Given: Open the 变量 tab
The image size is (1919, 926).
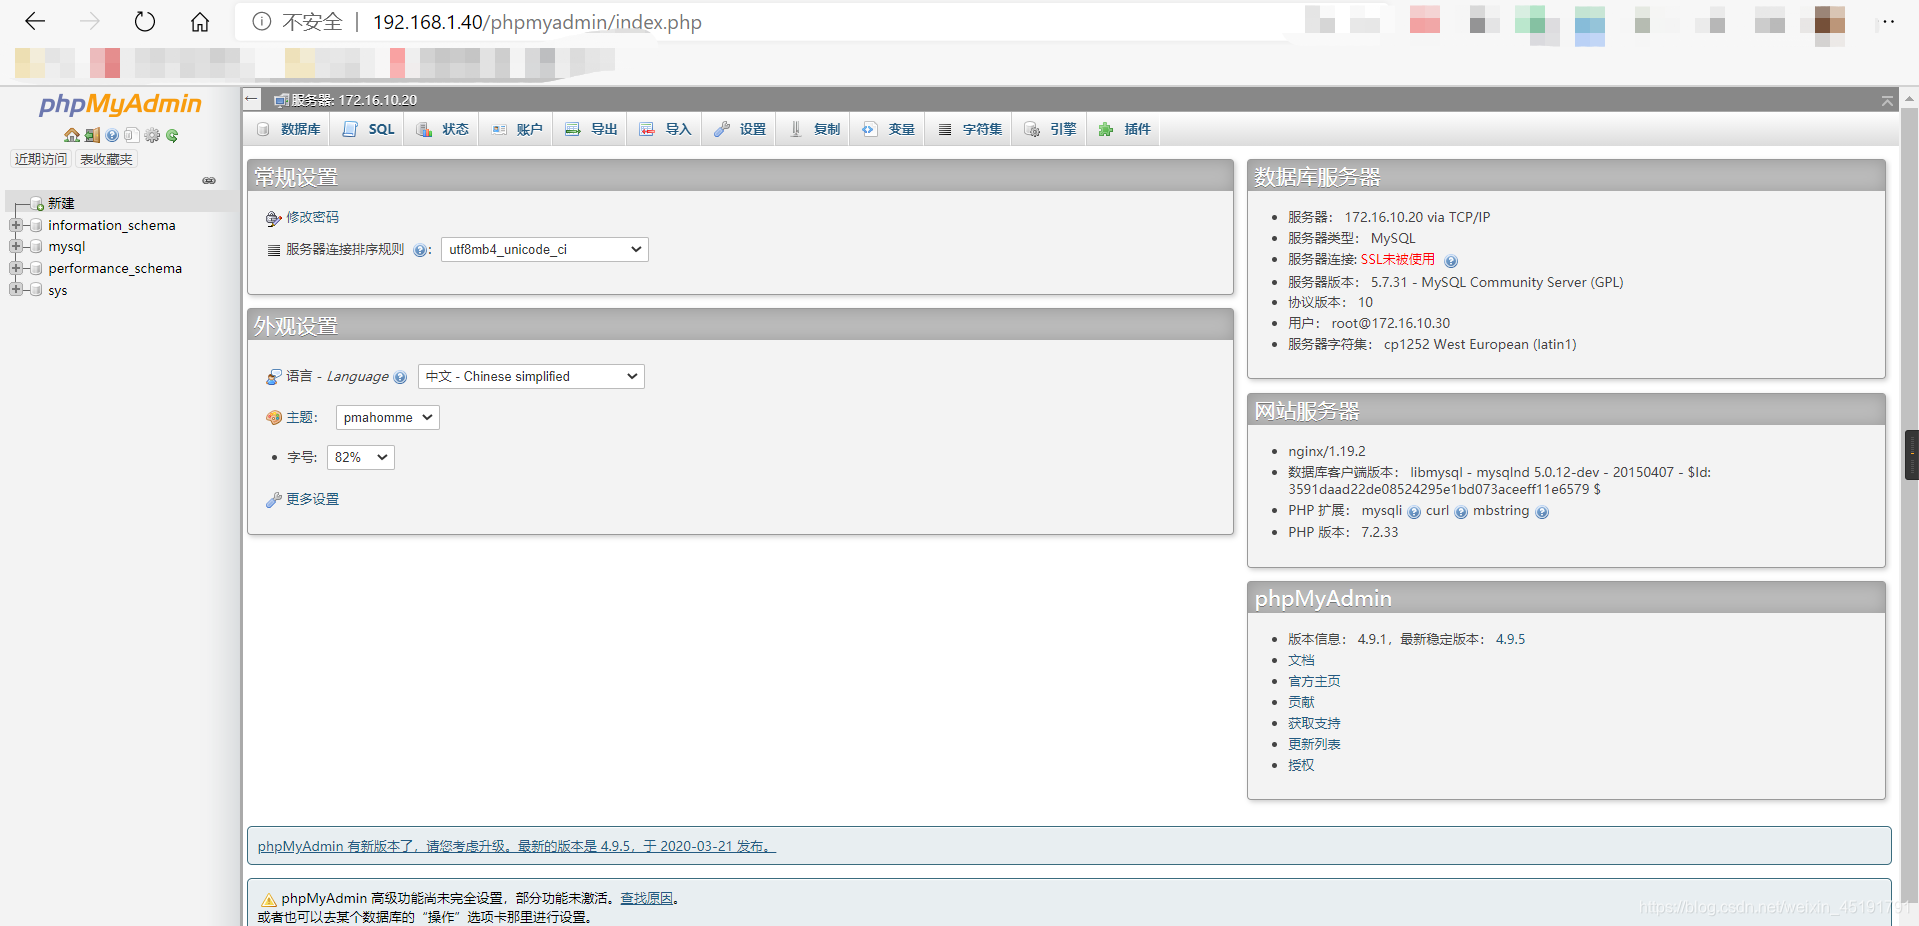Looking at the screenshot, I should 888,129.
